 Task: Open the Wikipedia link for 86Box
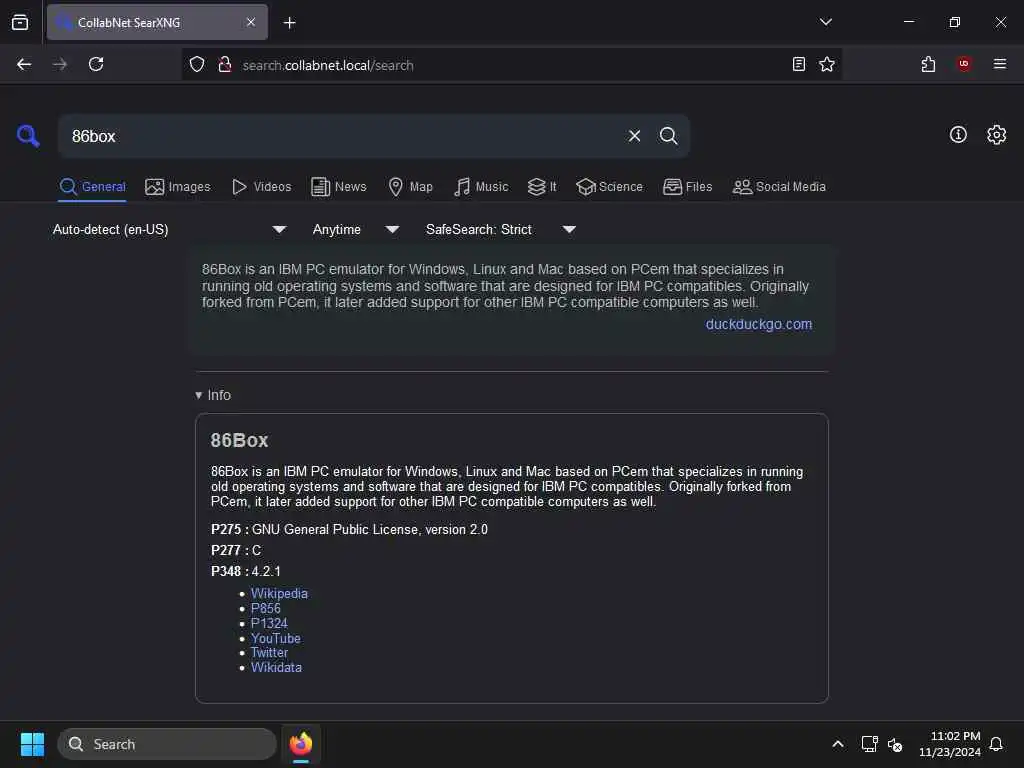[279, 593]
